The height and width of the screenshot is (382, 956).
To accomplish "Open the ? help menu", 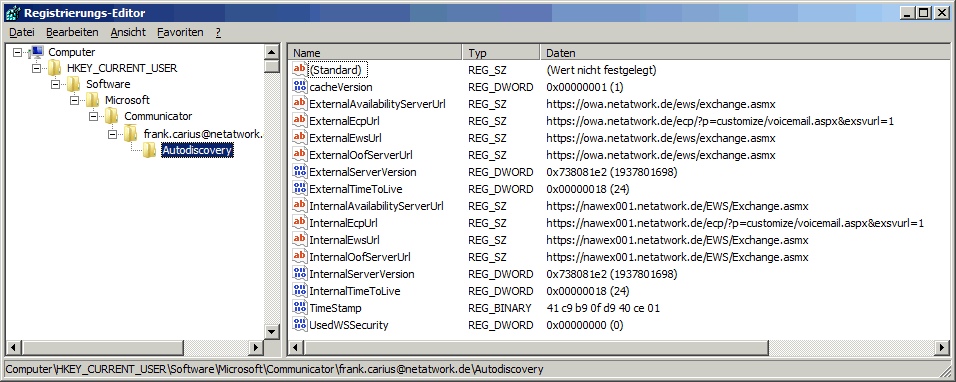I will coord(218,32).
